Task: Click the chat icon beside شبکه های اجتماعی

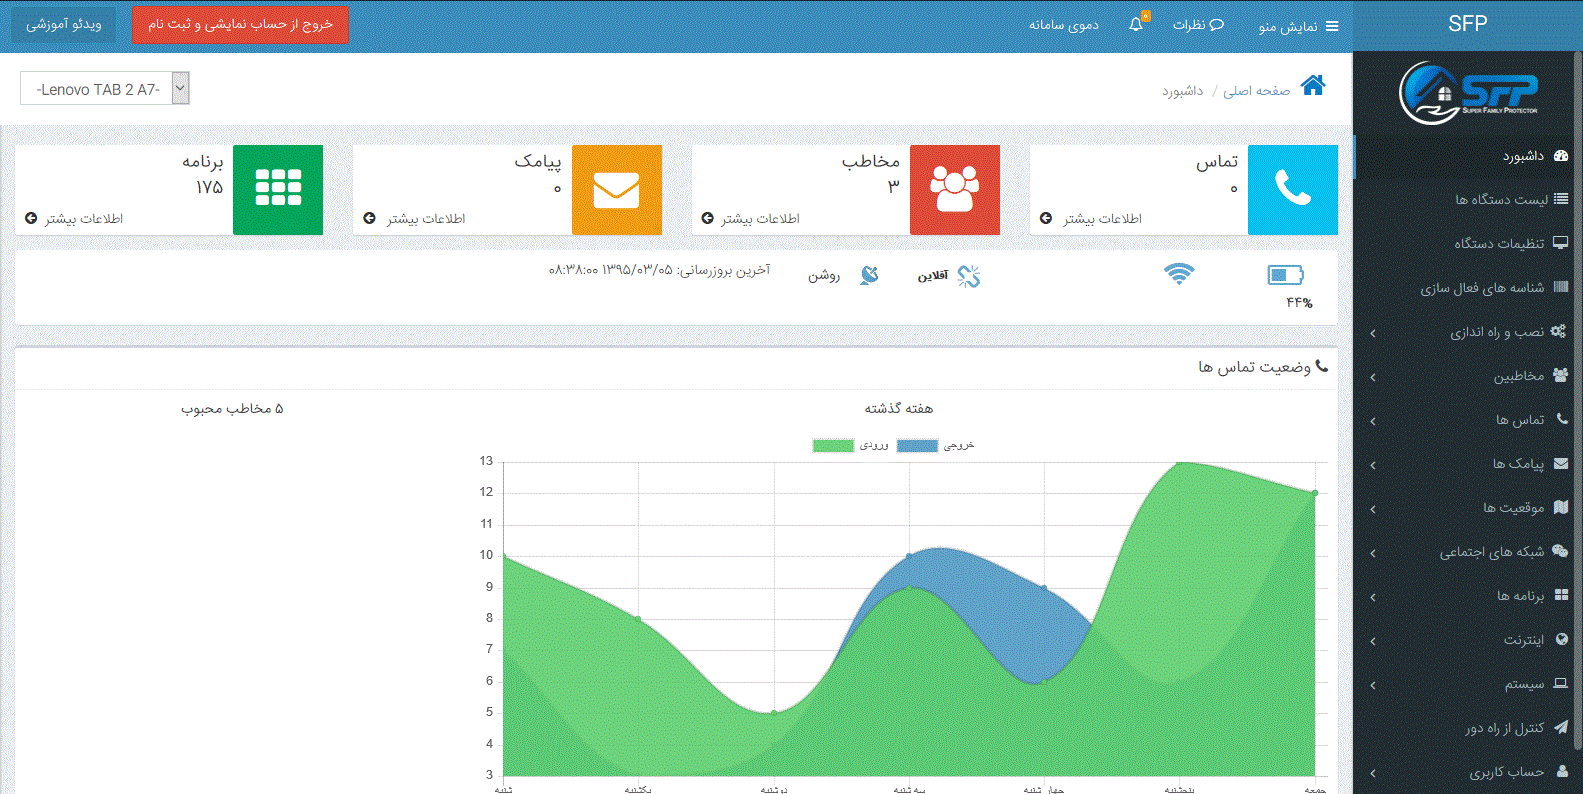Action: point(1560,551)
